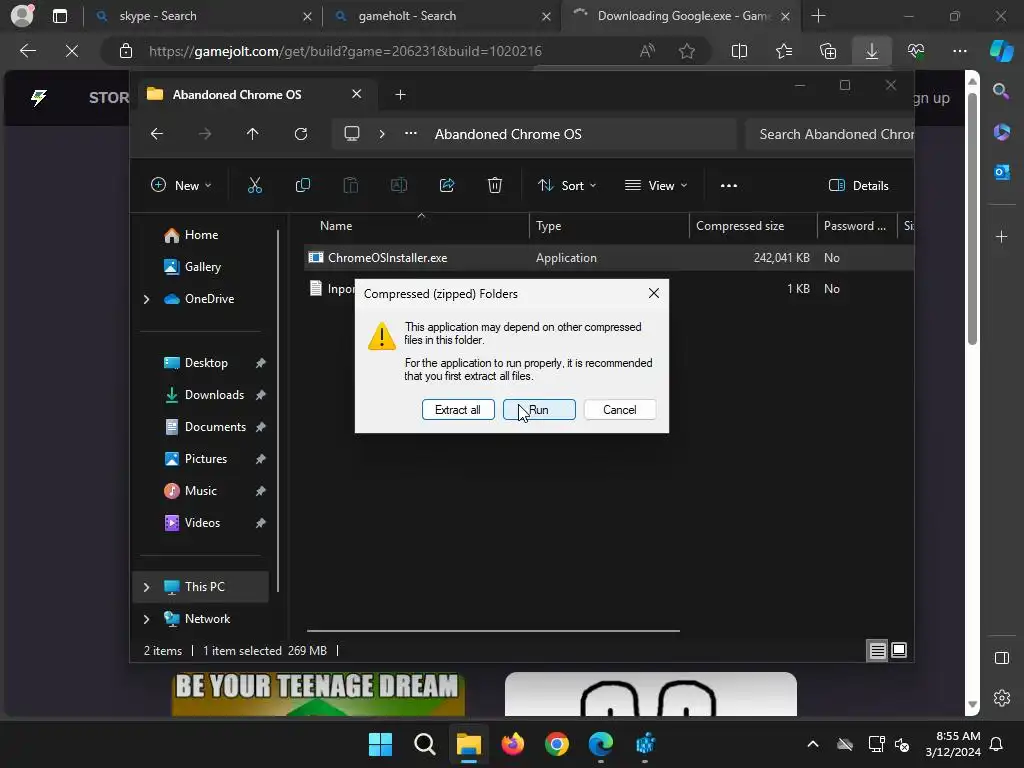This screenshot has height=768, width=1024.
Task: Cancel the Compressed Folders warning dialog
Action: [619, 409]
